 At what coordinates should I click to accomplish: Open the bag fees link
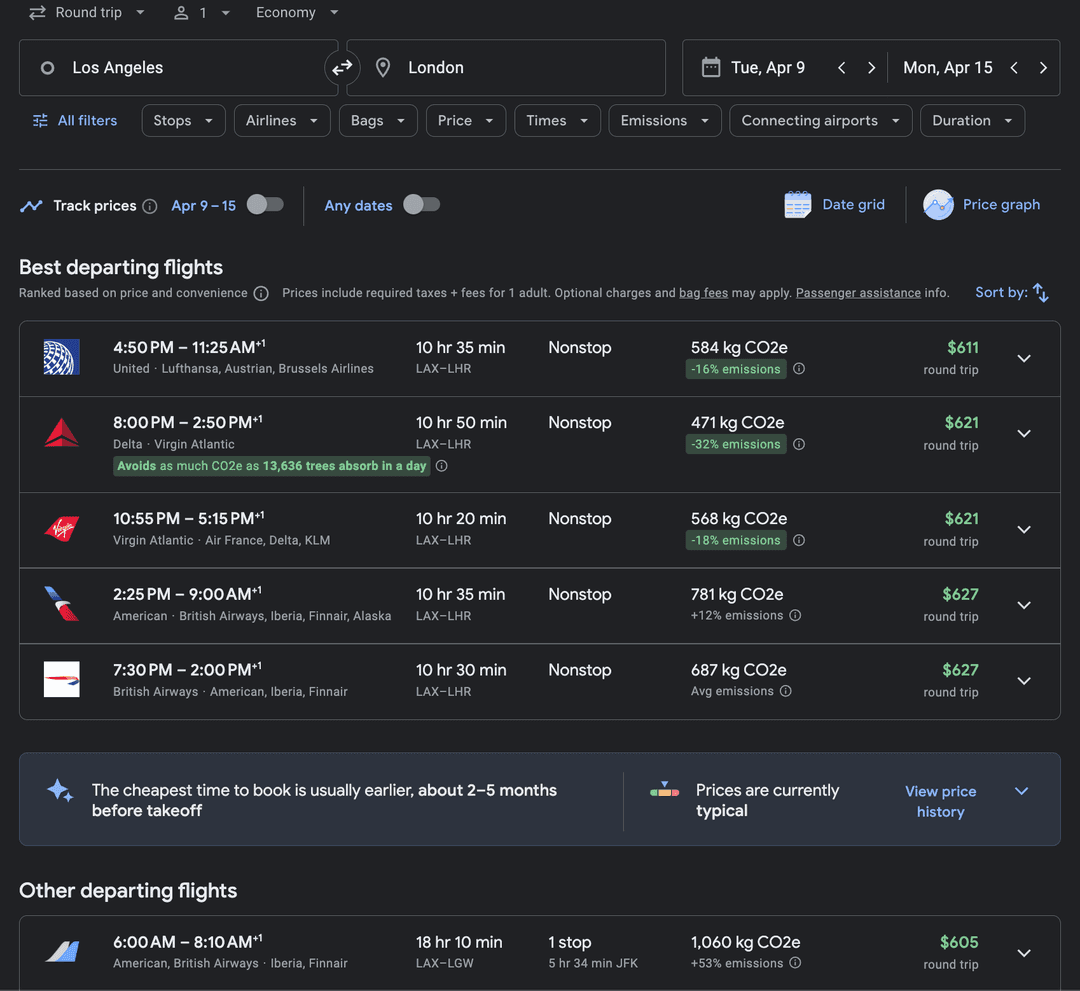[703, 293]
